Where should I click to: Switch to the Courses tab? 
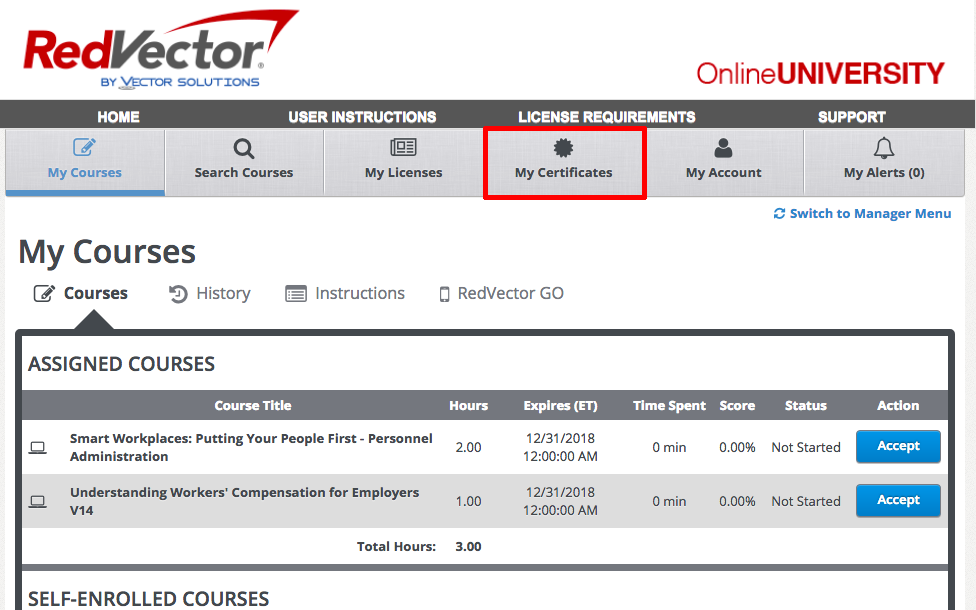(x=93, y=292)
